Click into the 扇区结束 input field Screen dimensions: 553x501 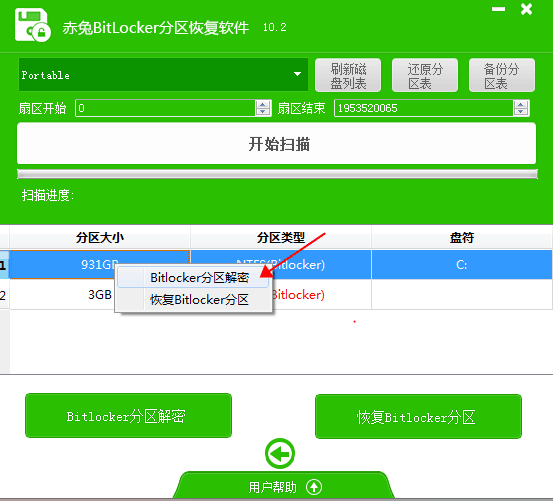[423, 108]
